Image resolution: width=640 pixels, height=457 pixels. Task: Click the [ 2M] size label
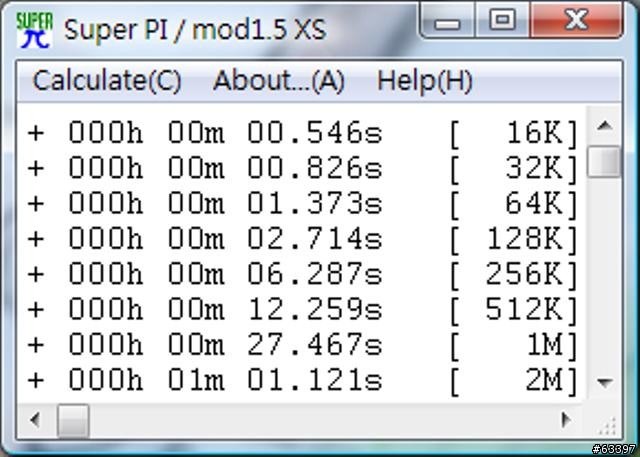[x=514, y=382]
